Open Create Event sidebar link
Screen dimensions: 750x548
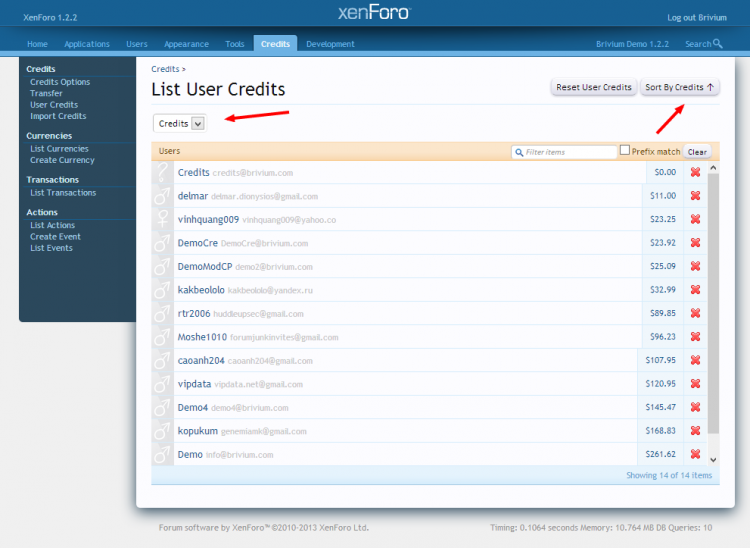pos(55,237)
